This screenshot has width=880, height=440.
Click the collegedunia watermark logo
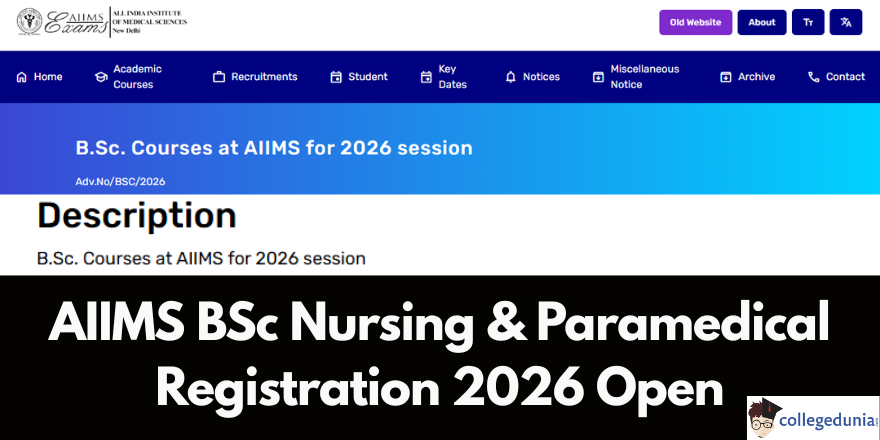click(813, 418)
